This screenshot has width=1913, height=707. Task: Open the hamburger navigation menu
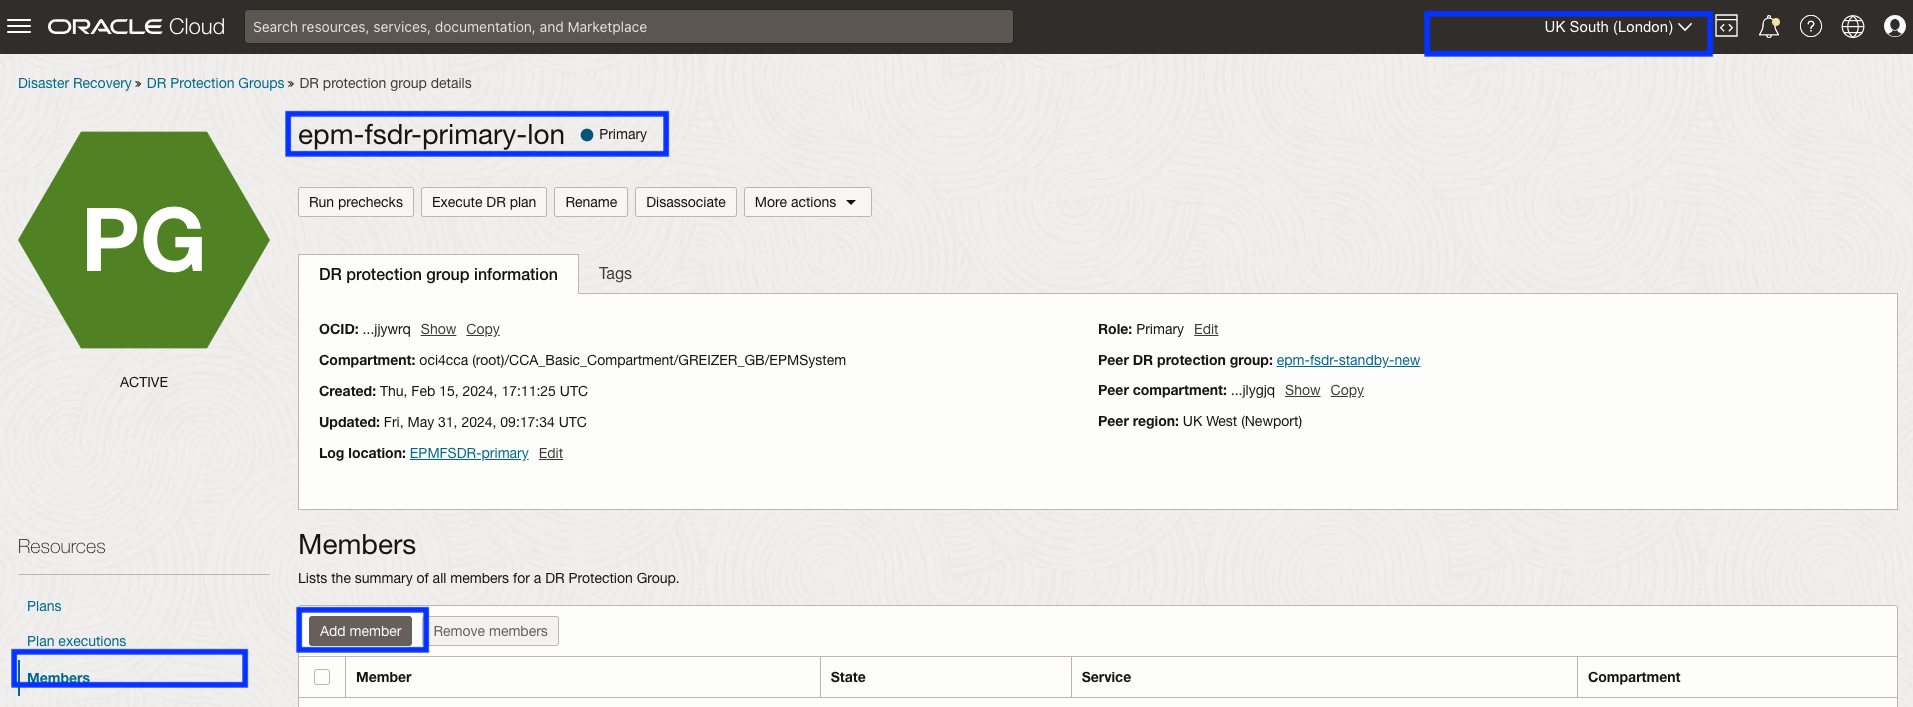pyautogui.click(x=19, y=27)
